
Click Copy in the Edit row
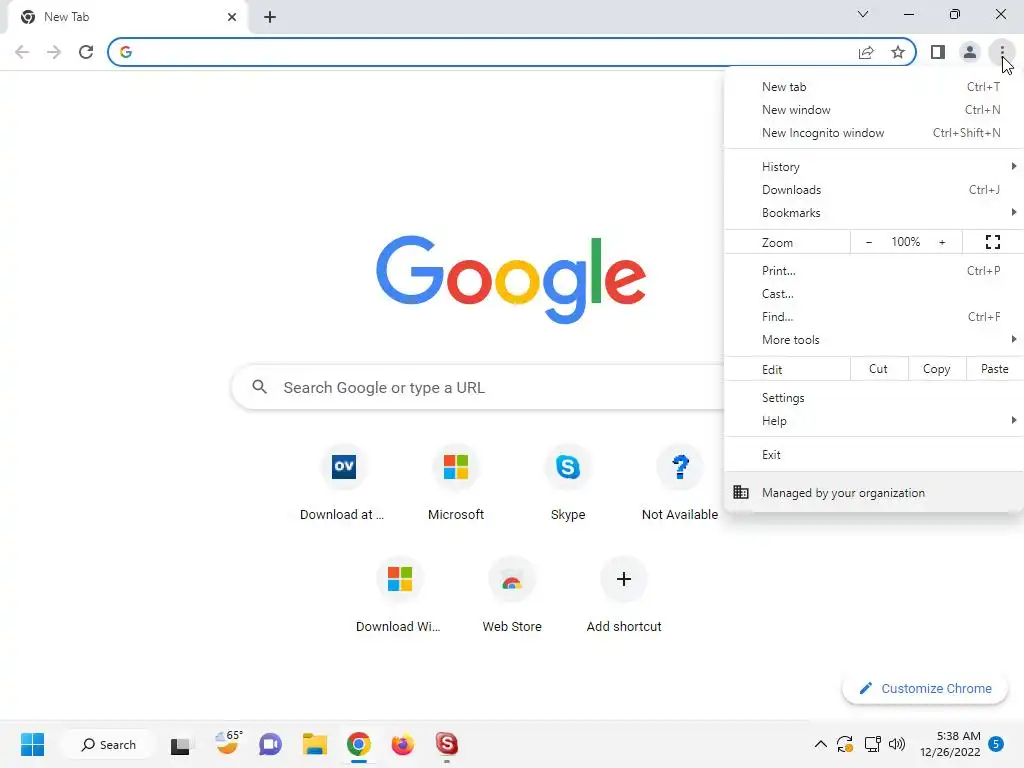(936, 369)
